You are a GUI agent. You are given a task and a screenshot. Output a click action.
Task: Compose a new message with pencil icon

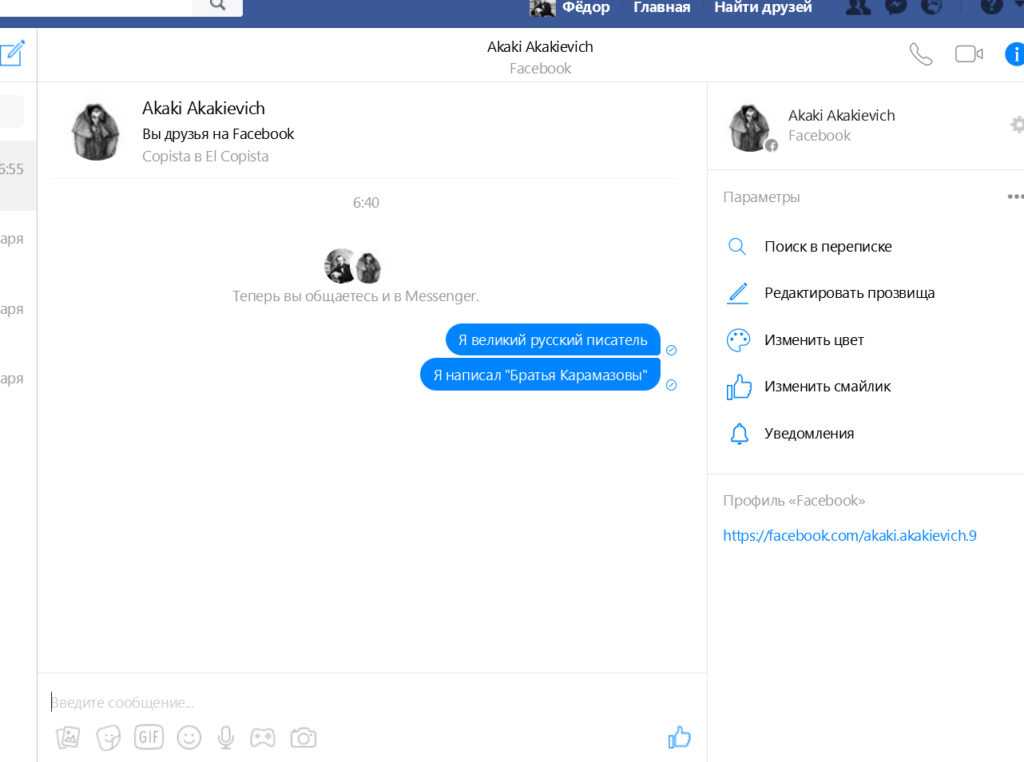pos(12,53)
